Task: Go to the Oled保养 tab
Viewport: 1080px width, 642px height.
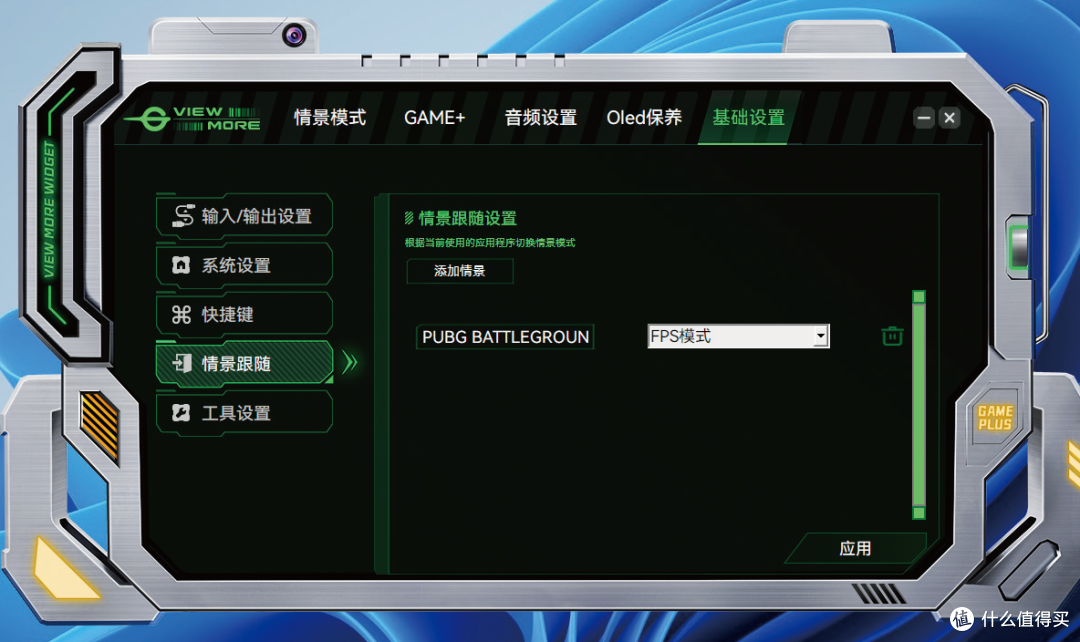Action: point(644,118)
